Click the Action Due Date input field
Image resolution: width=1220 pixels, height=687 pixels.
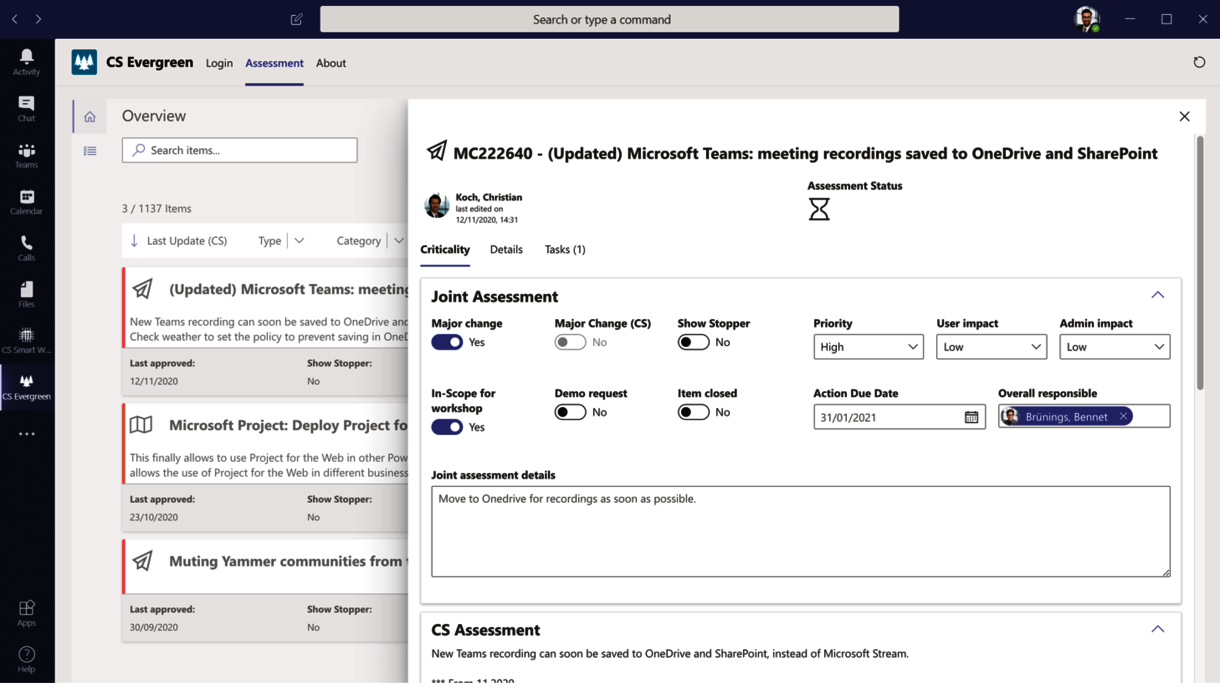click(899, 417)
